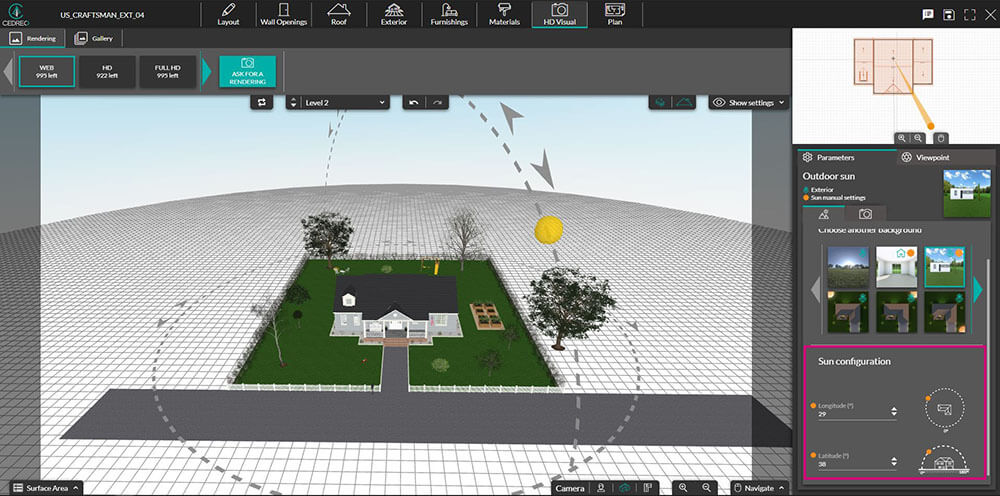Click the person camera icon next to Camera

pos(601,487)
